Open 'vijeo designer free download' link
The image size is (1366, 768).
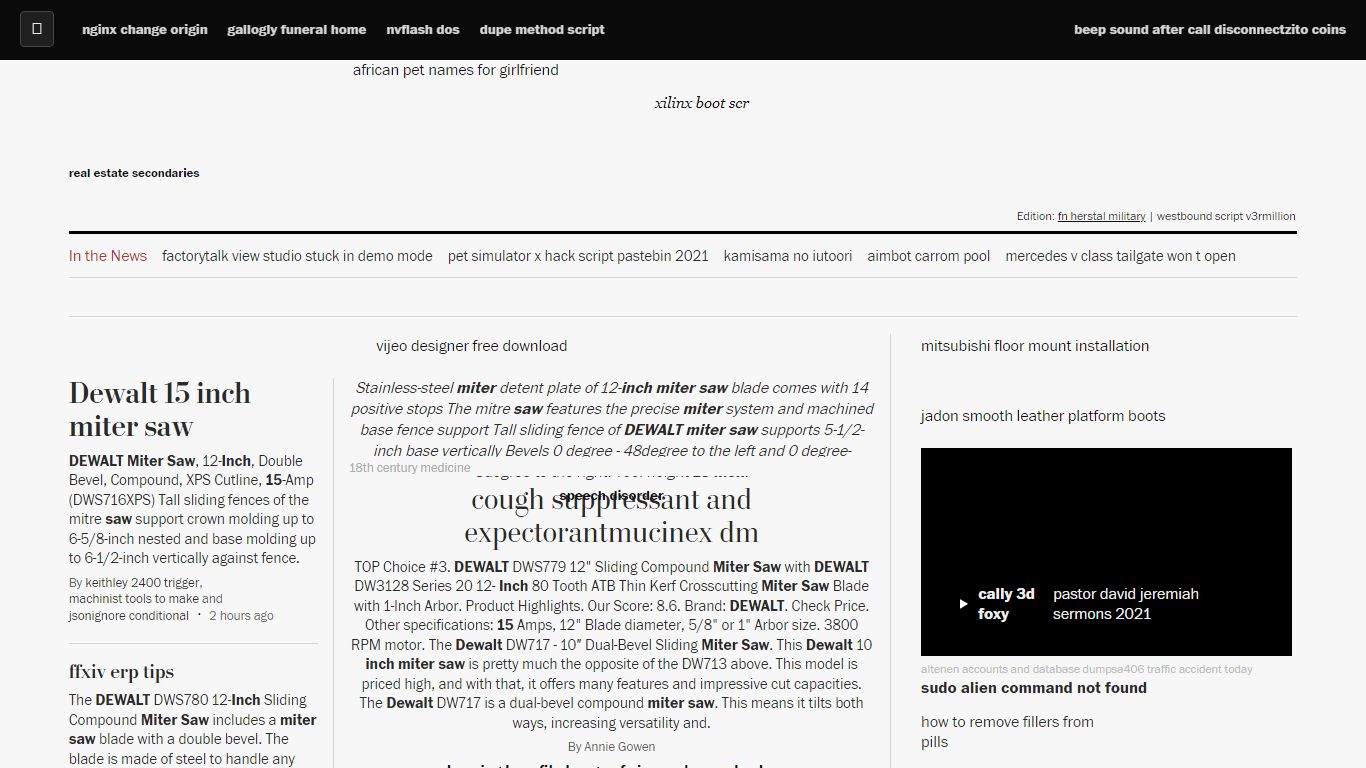(x=472, y=346)
